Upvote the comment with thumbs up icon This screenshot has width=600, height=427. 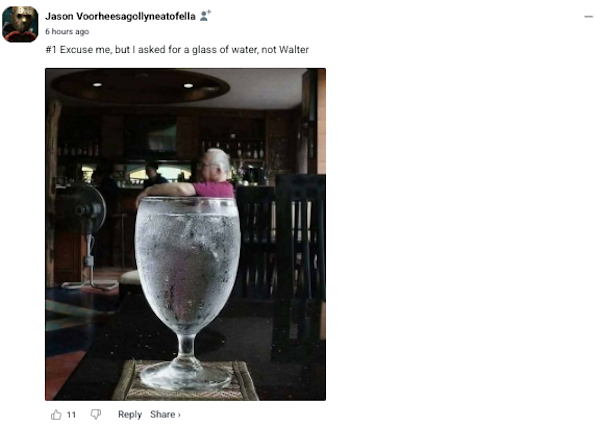[56, 414]
